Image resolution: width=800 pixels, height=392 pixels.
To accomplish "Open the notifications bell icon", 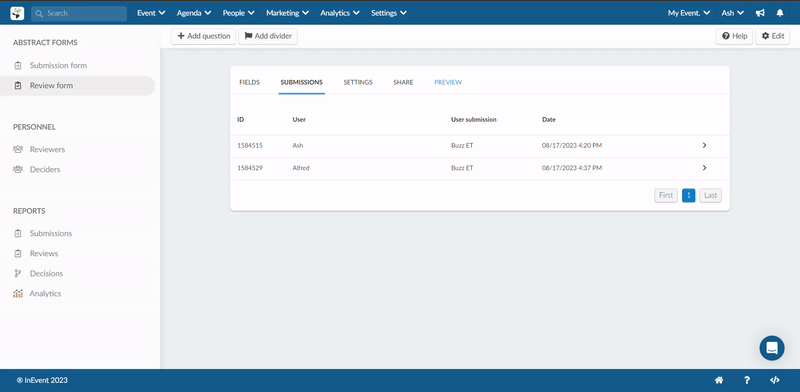I will (x=780, y=13).
